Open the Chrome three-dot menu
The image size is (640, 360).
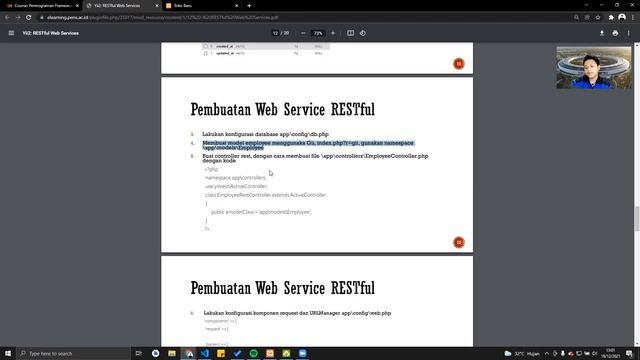(x=633, y=18)
